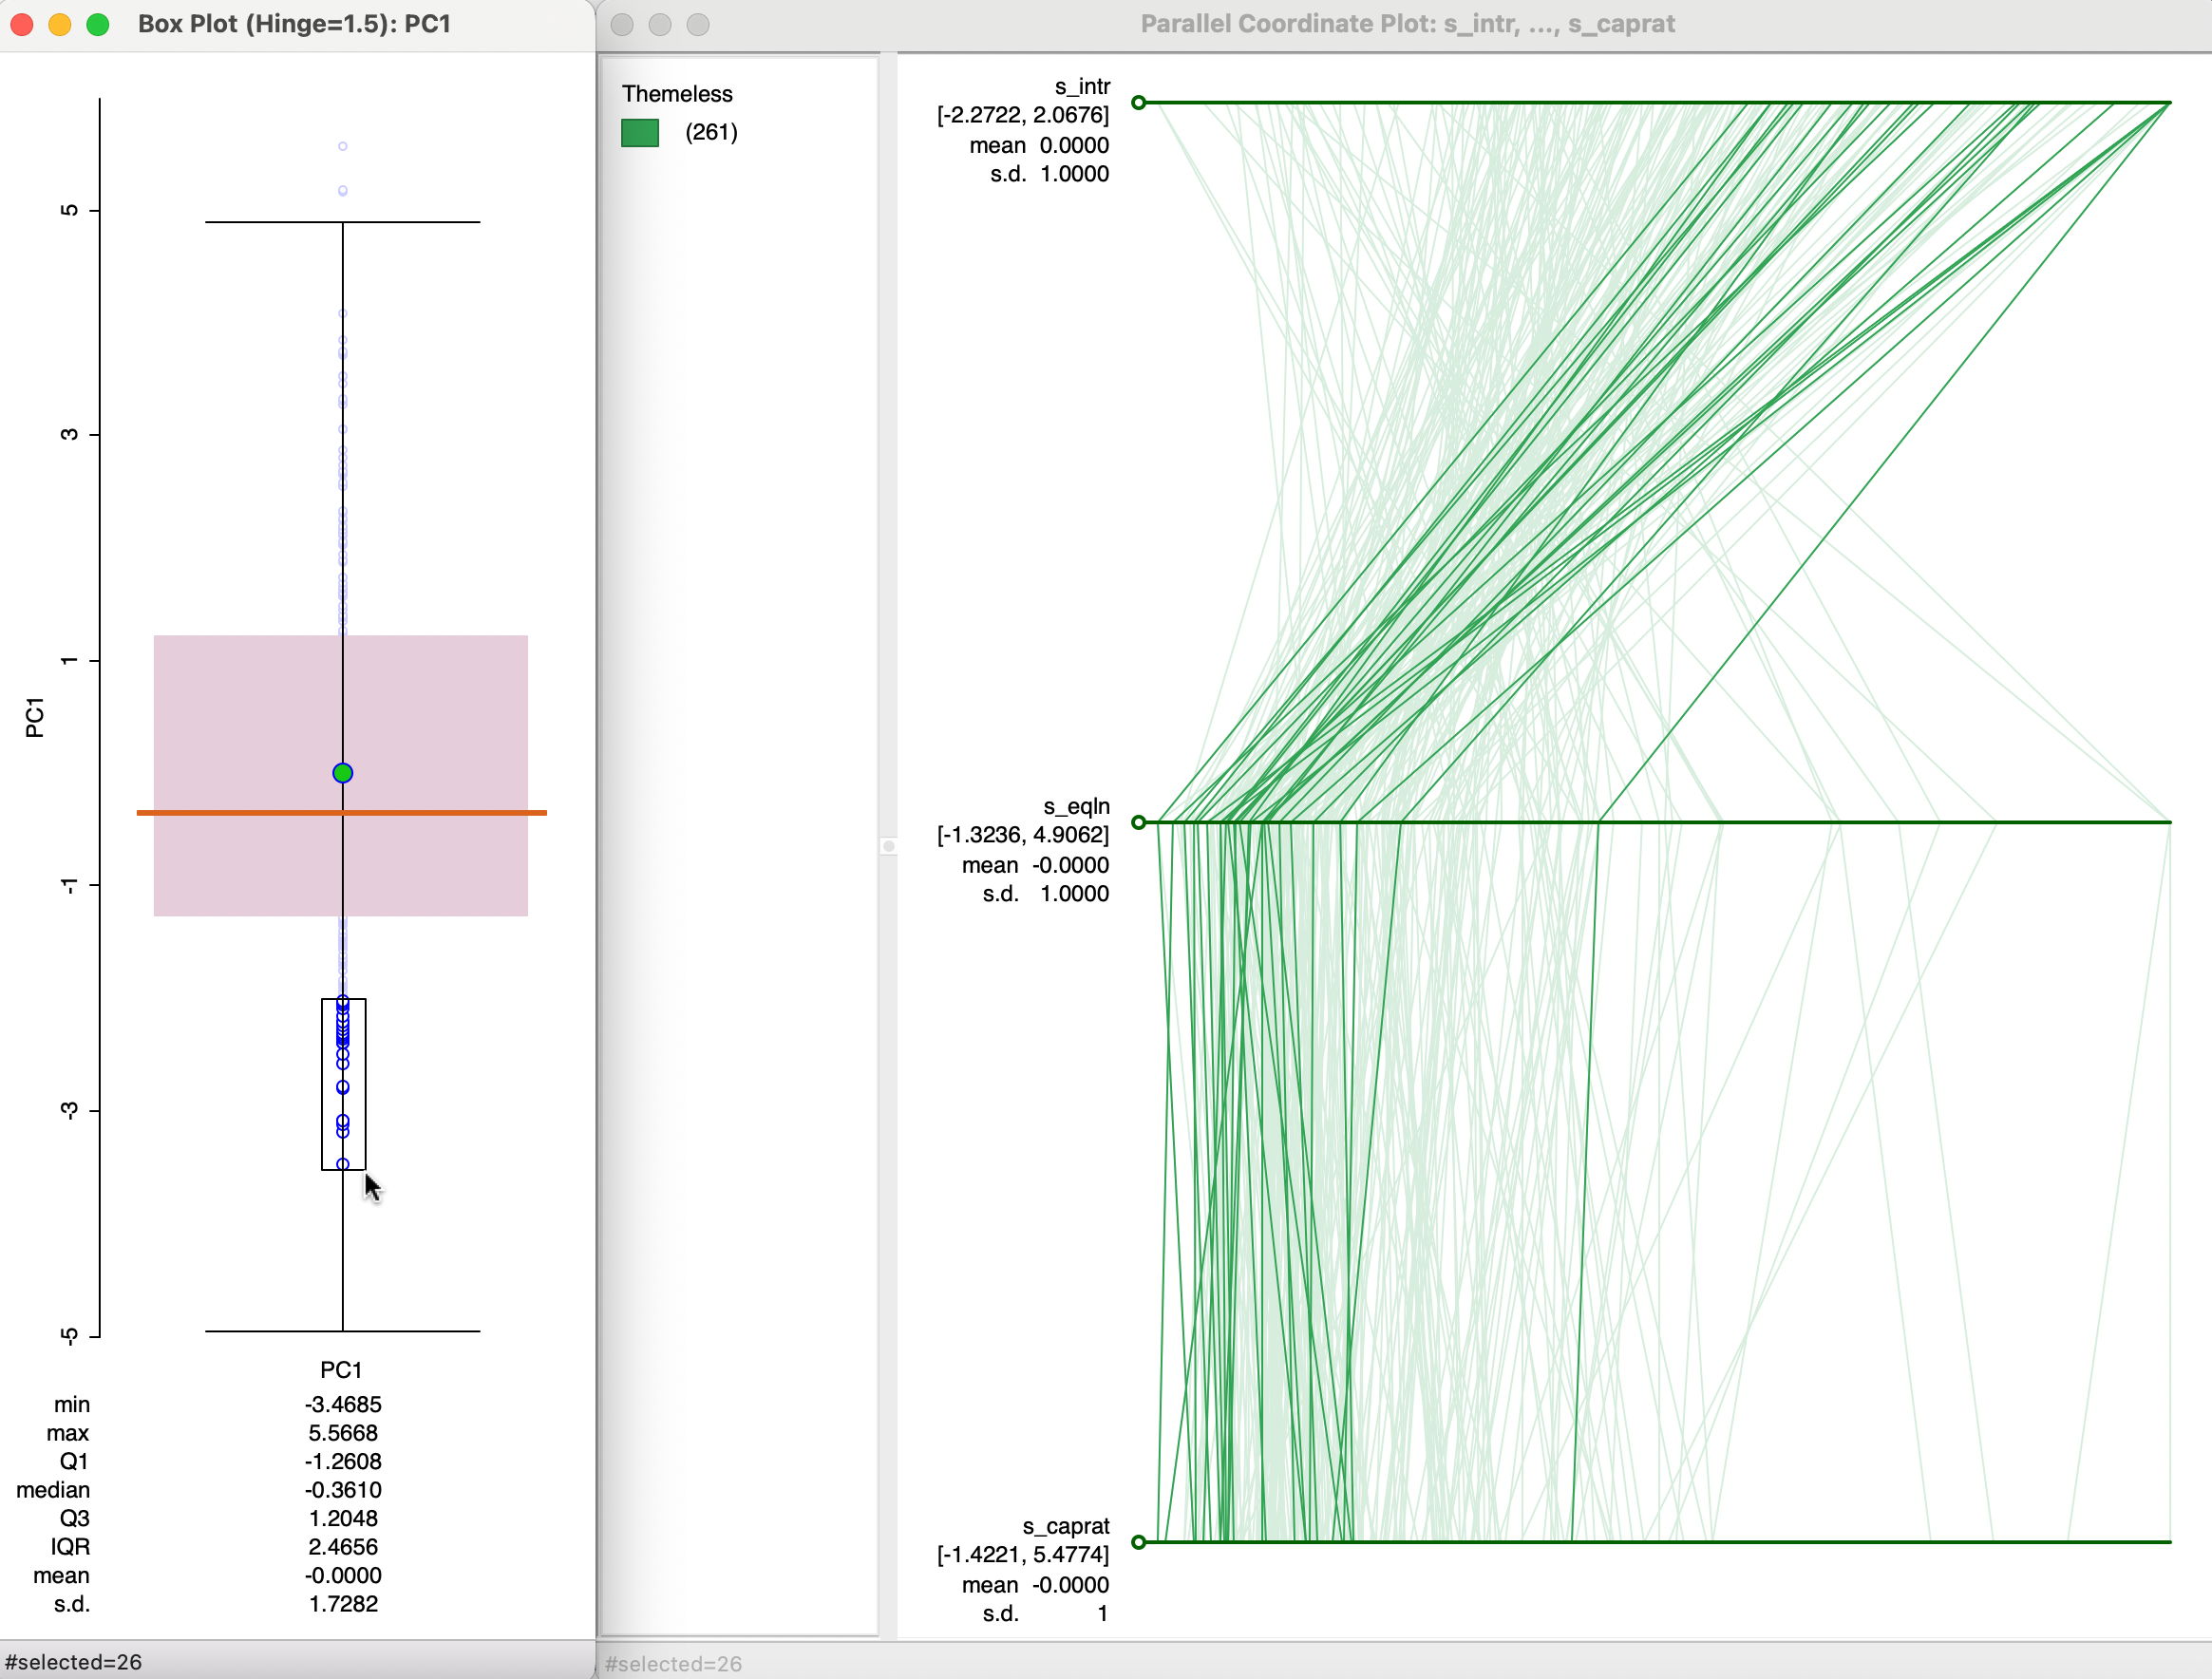Click the vertical PC1 axis title
Screen dimensions: 2212x1679
pyautogui.click(x=35, y=718)
